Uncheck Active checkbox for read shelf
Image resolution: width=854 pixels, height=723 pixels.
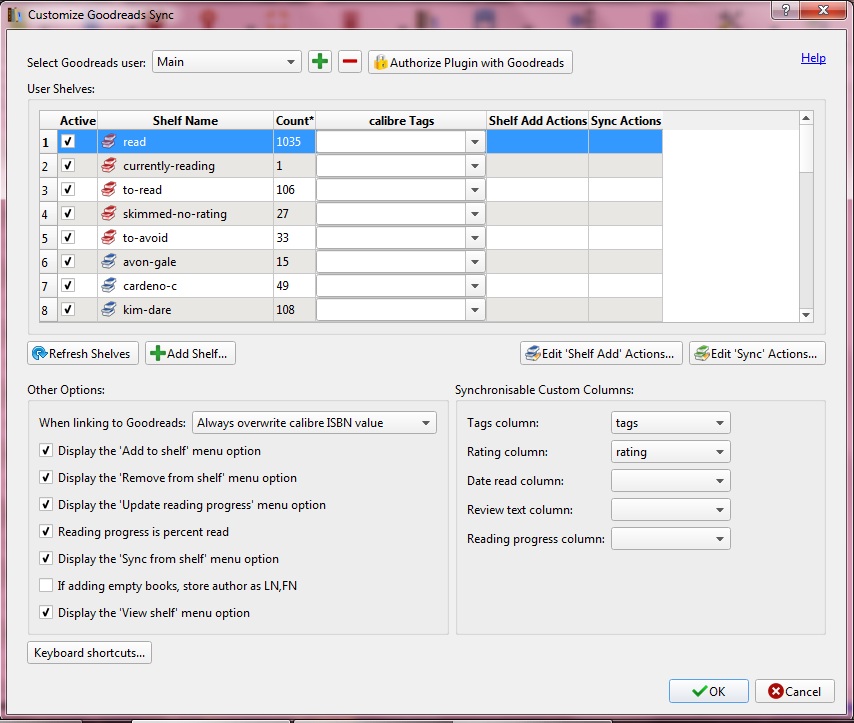point(68,142)
